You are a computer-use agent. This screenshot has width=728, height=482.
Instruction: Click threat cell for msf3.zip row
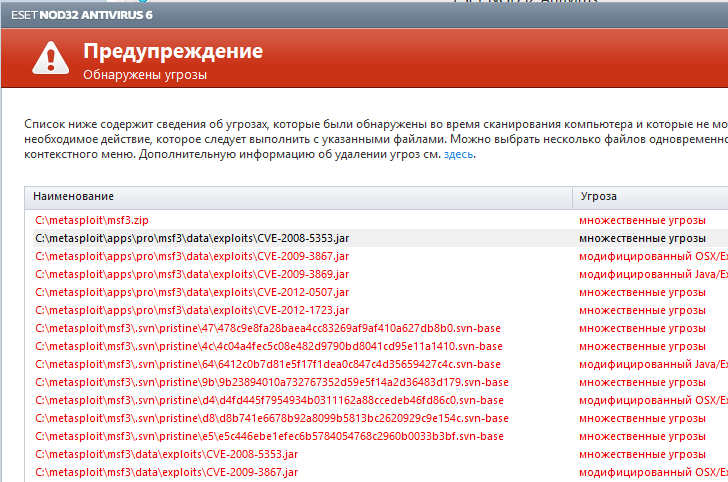642,221
